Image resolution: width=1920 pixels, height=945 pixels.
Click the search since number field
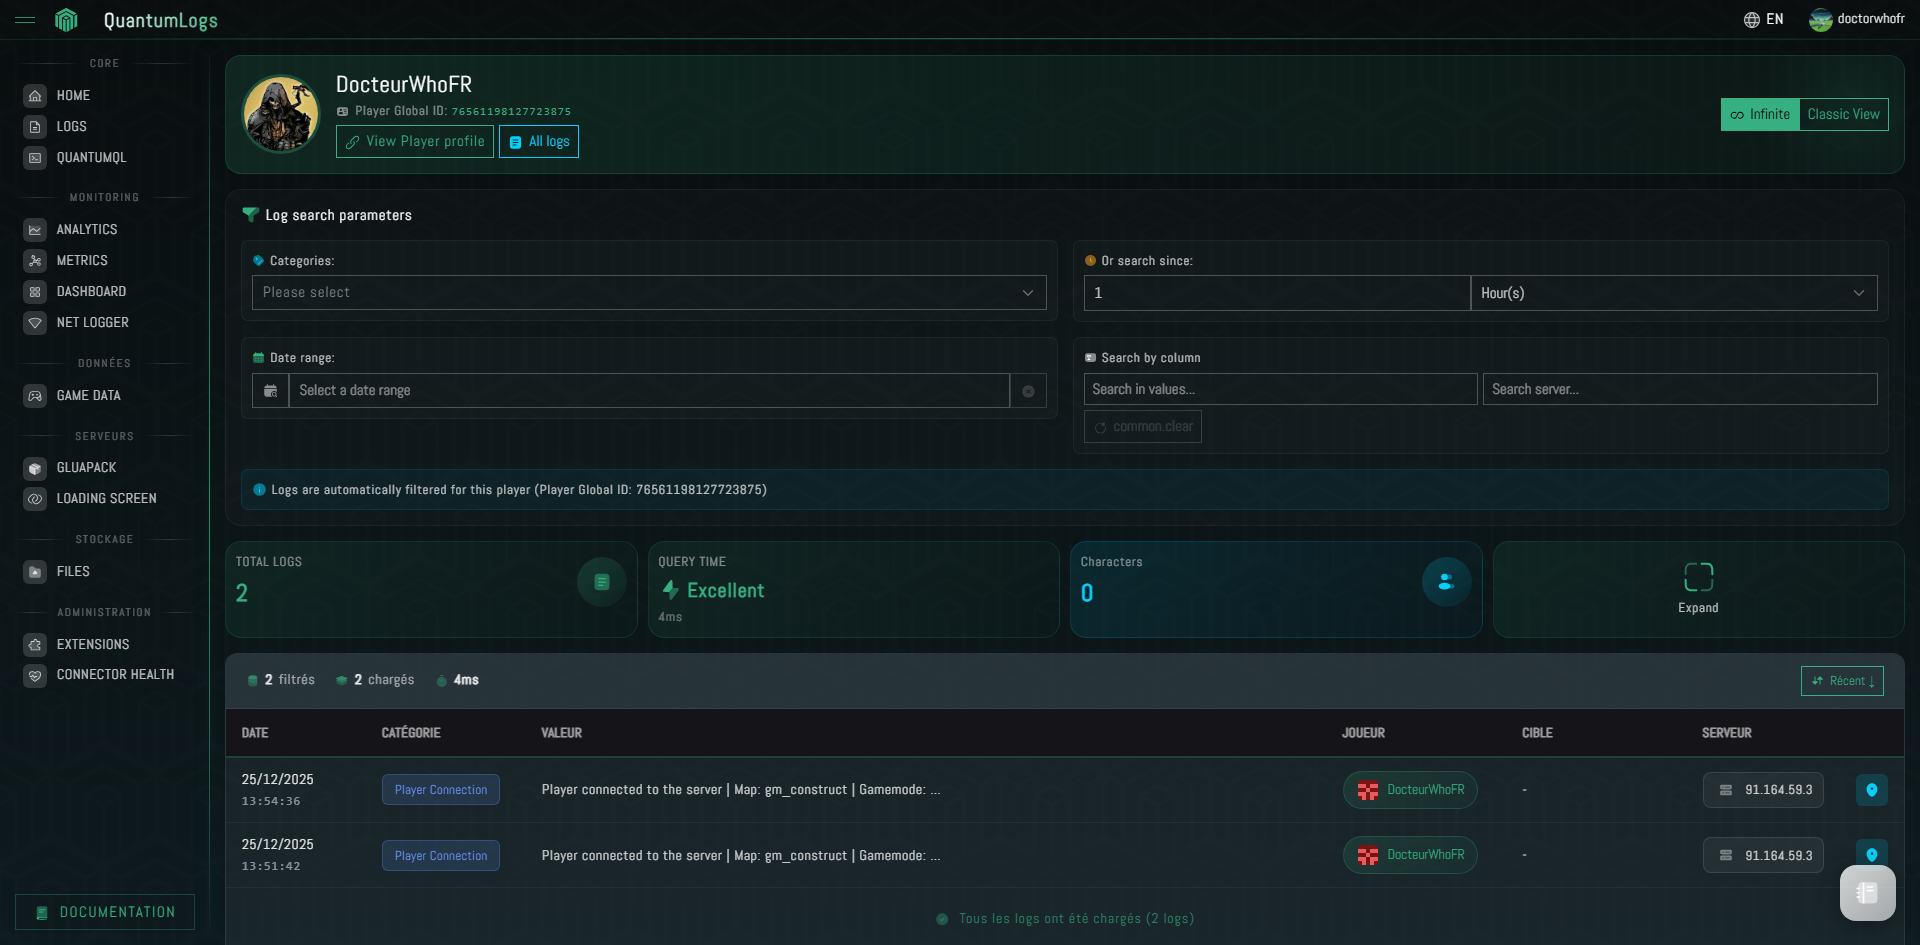pyautogui.click(x=1277, y=293)
